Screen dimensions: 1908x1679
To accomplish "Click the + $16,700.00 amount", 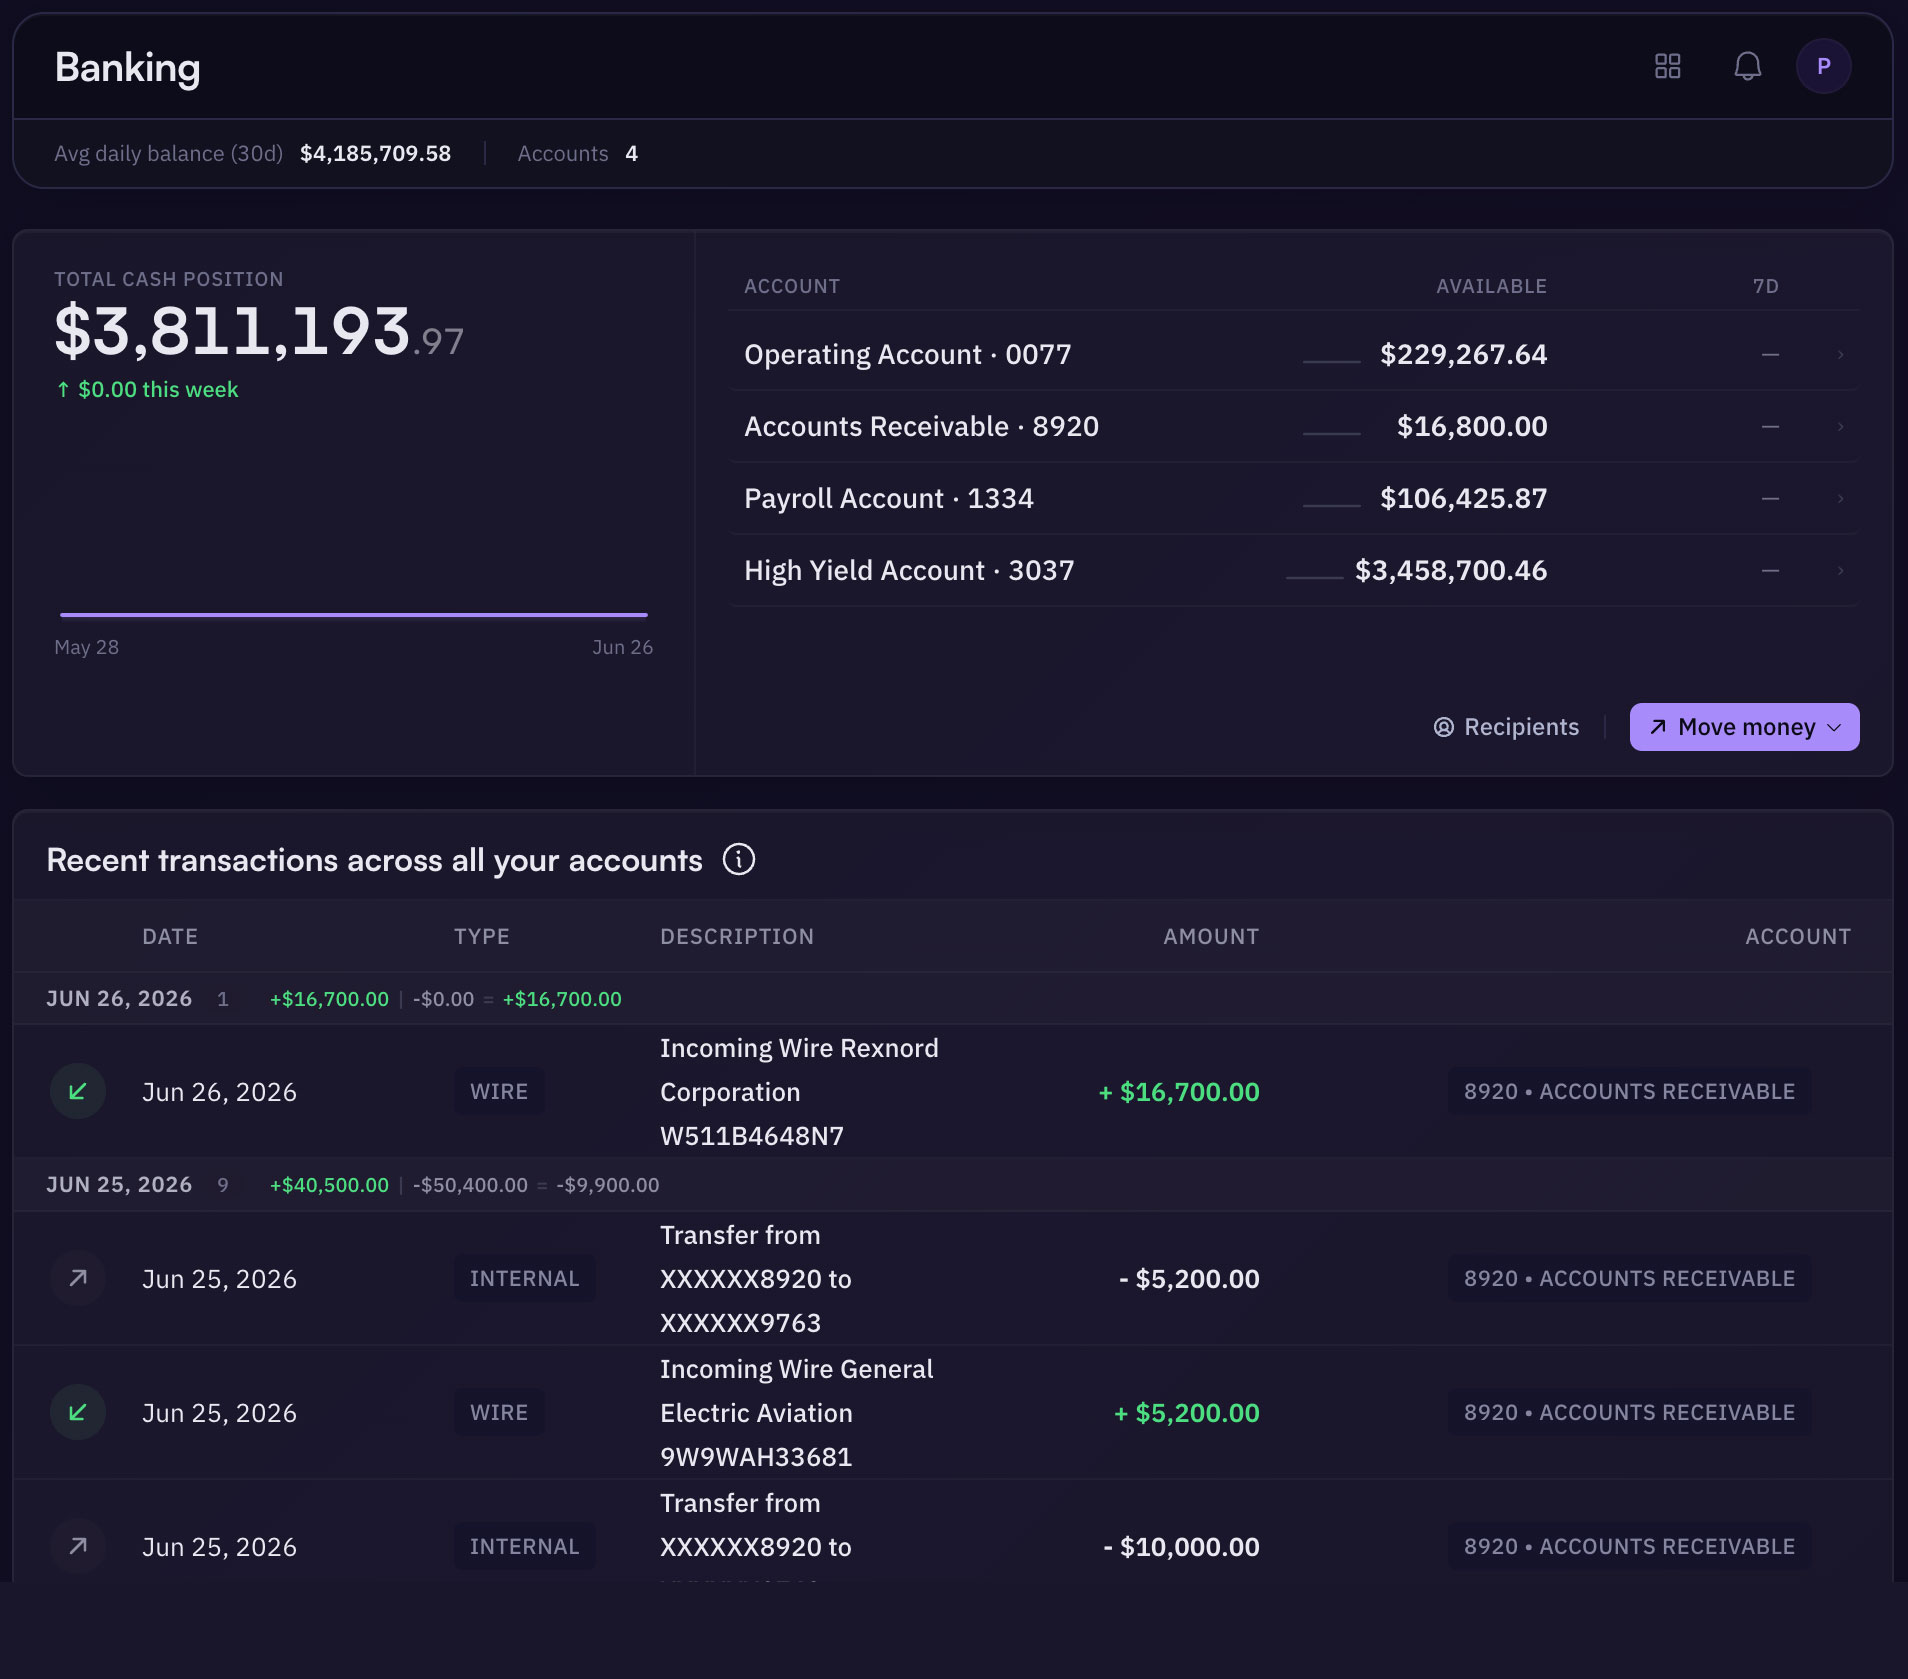I will (x=1179, y=1091).
